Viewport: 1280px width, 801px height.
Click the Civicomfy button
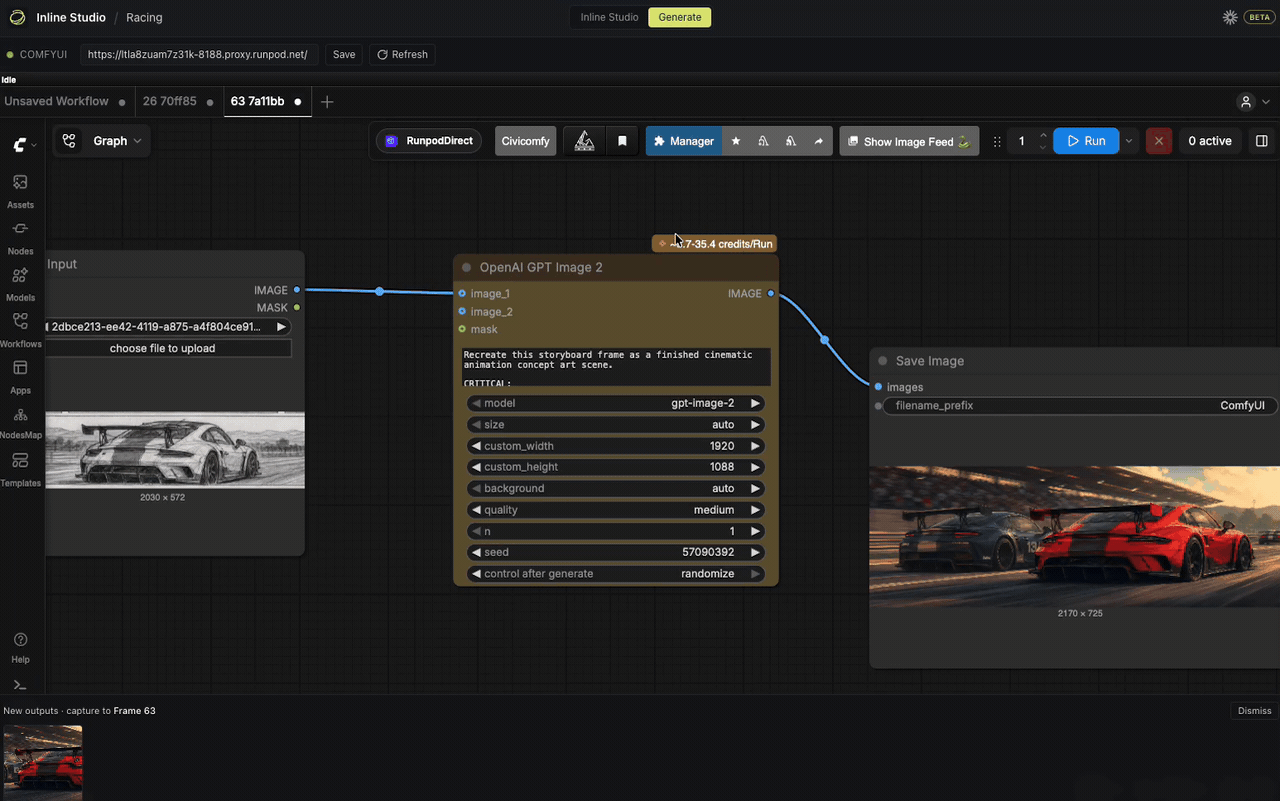coord(525,141)
